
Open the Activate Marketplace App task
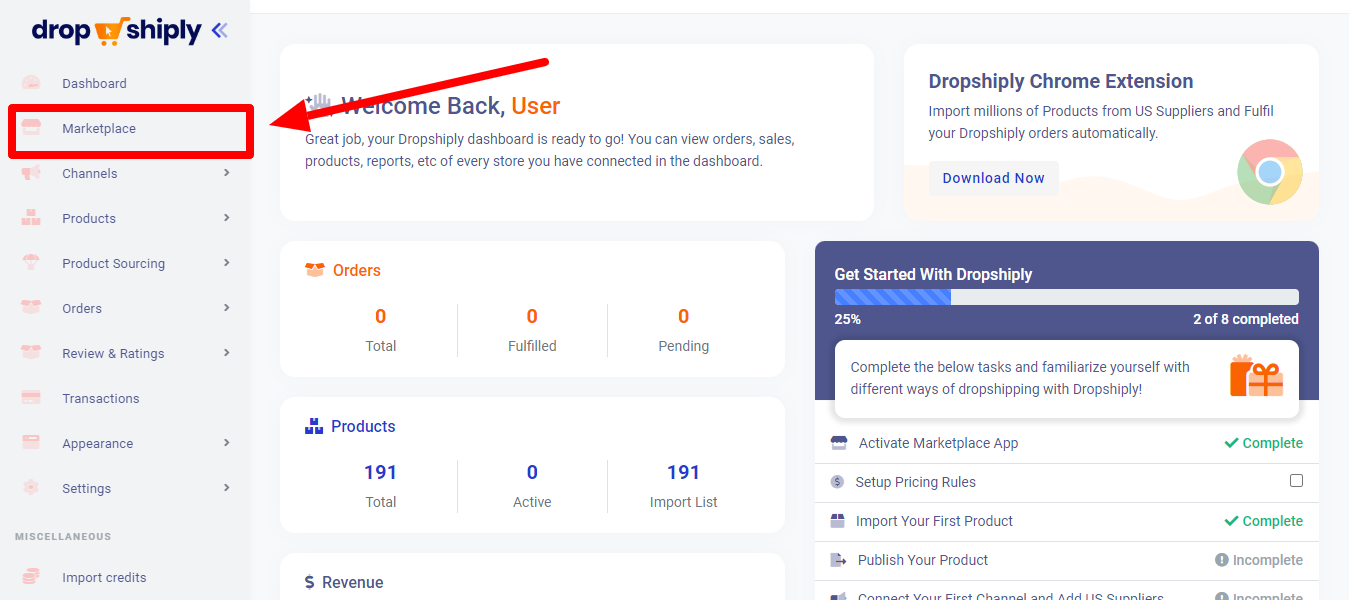tap(938, 443)
